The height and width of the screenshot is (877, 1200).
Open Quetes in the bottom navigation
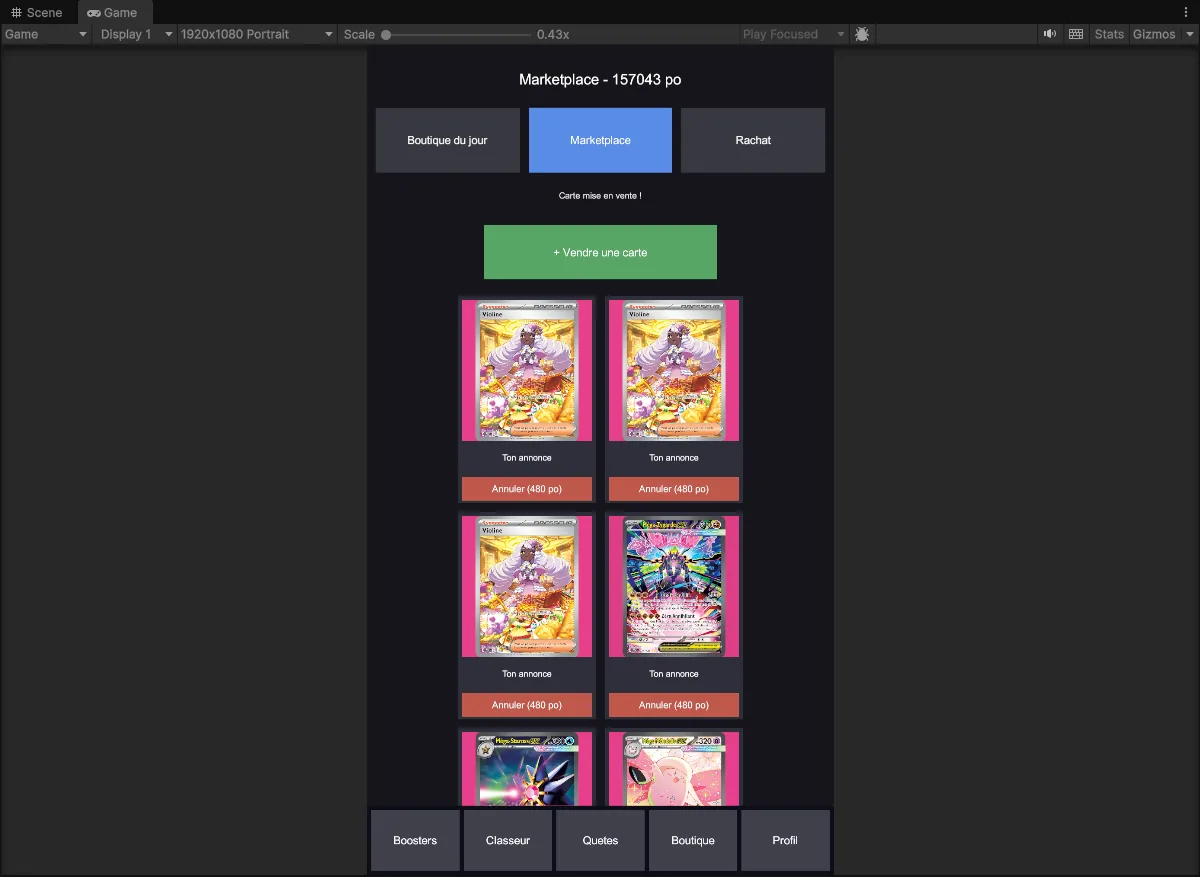(x=600, y=840)
